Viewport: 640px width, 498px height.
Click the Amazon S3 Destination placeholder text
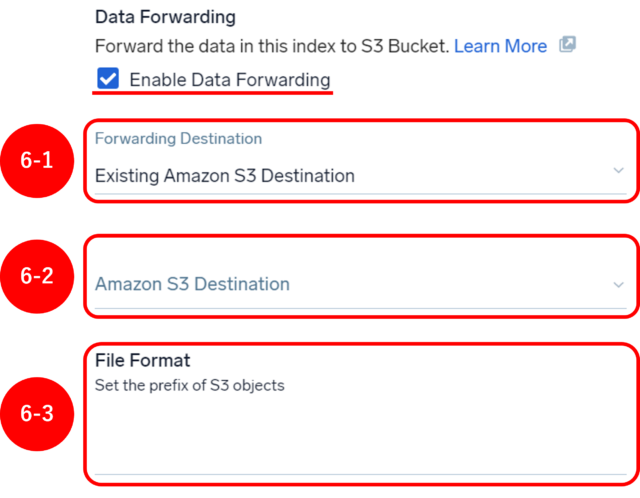click(x=192, y=284)
